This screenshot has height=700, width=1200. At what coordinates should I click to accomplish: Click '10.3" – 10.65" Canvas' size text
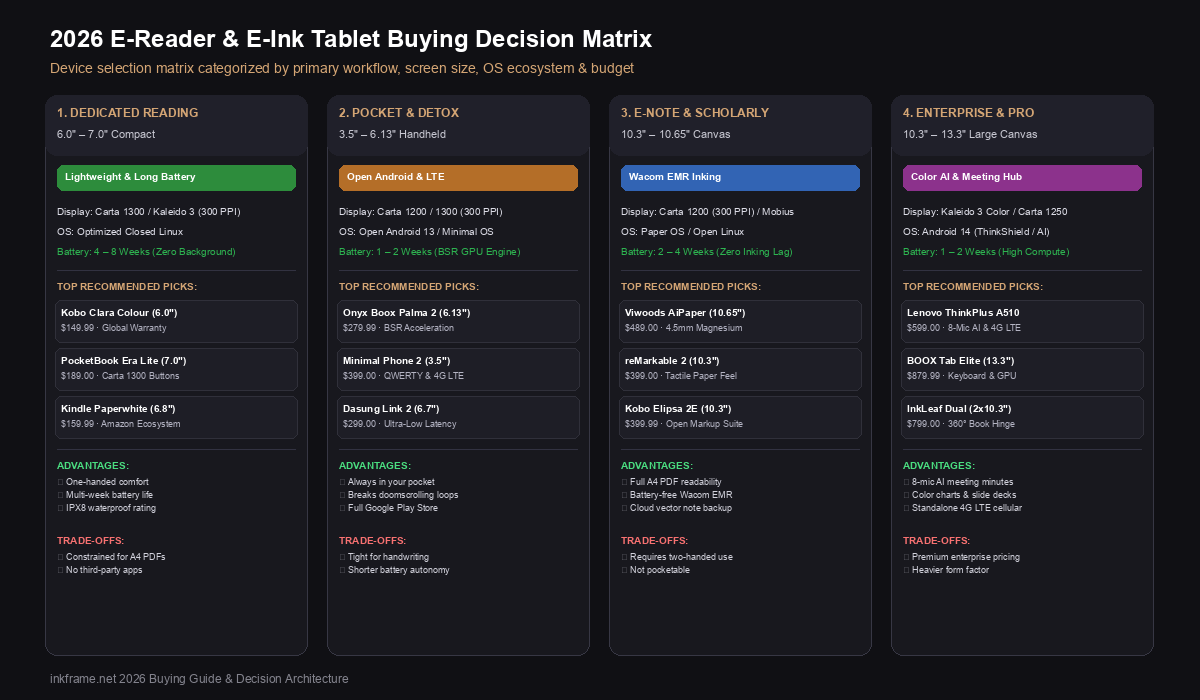(676, 134)
